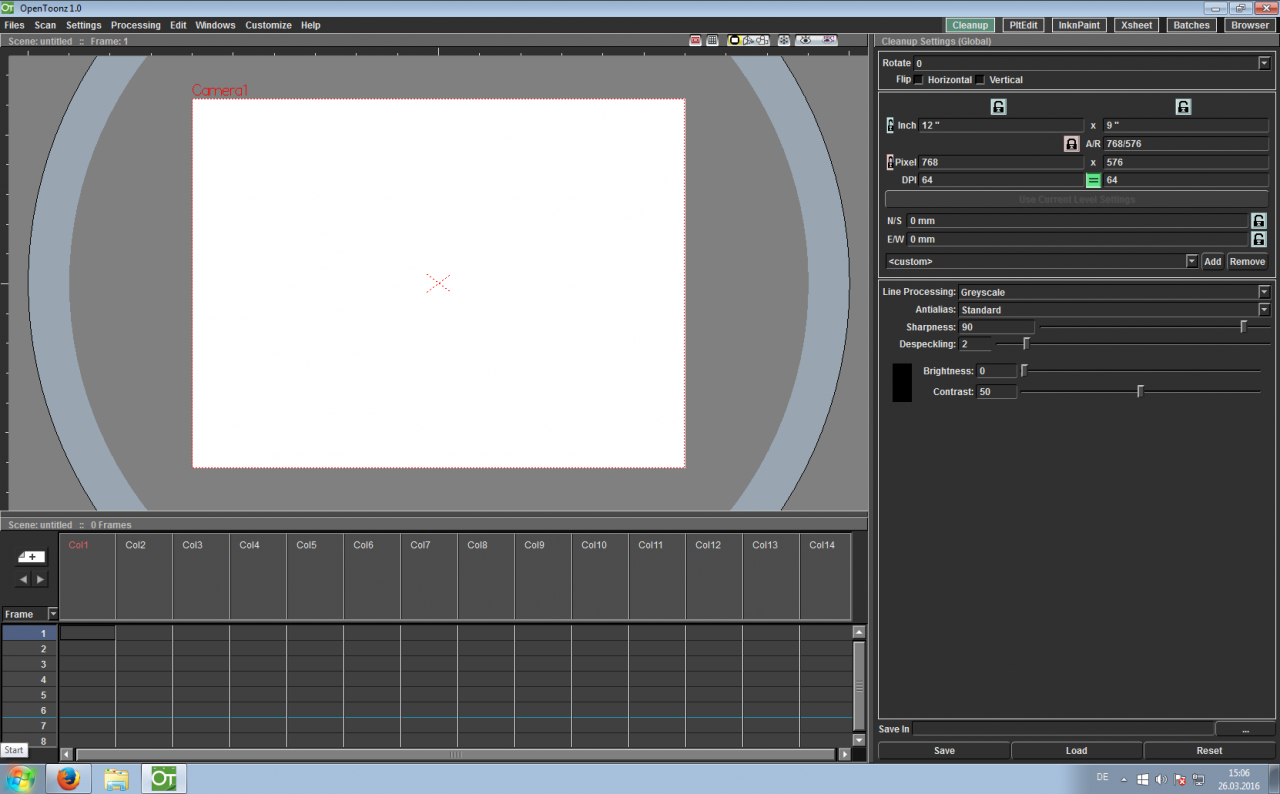Click the Windows Start orb
Image resolution: width=1280 pixels, height=794 pixels.
(x=20, y=778)
